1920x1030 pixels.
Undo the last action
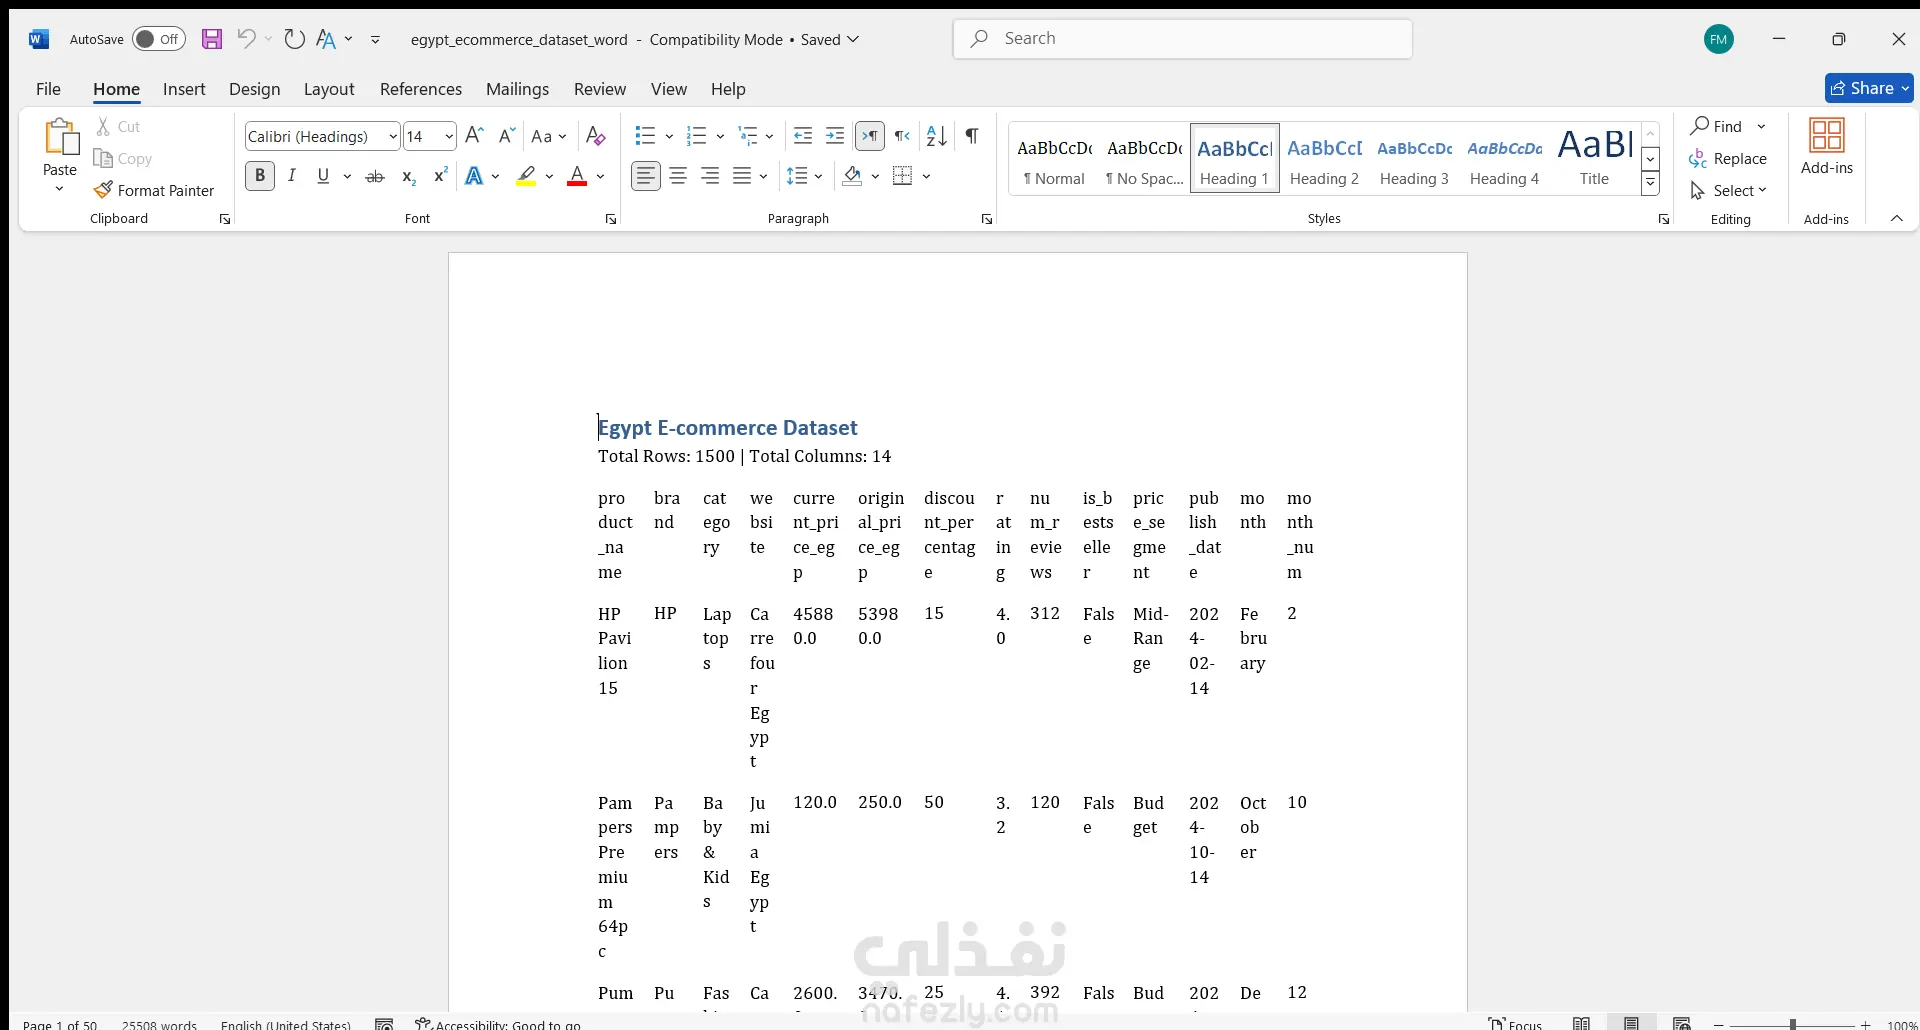coord(246,39)
